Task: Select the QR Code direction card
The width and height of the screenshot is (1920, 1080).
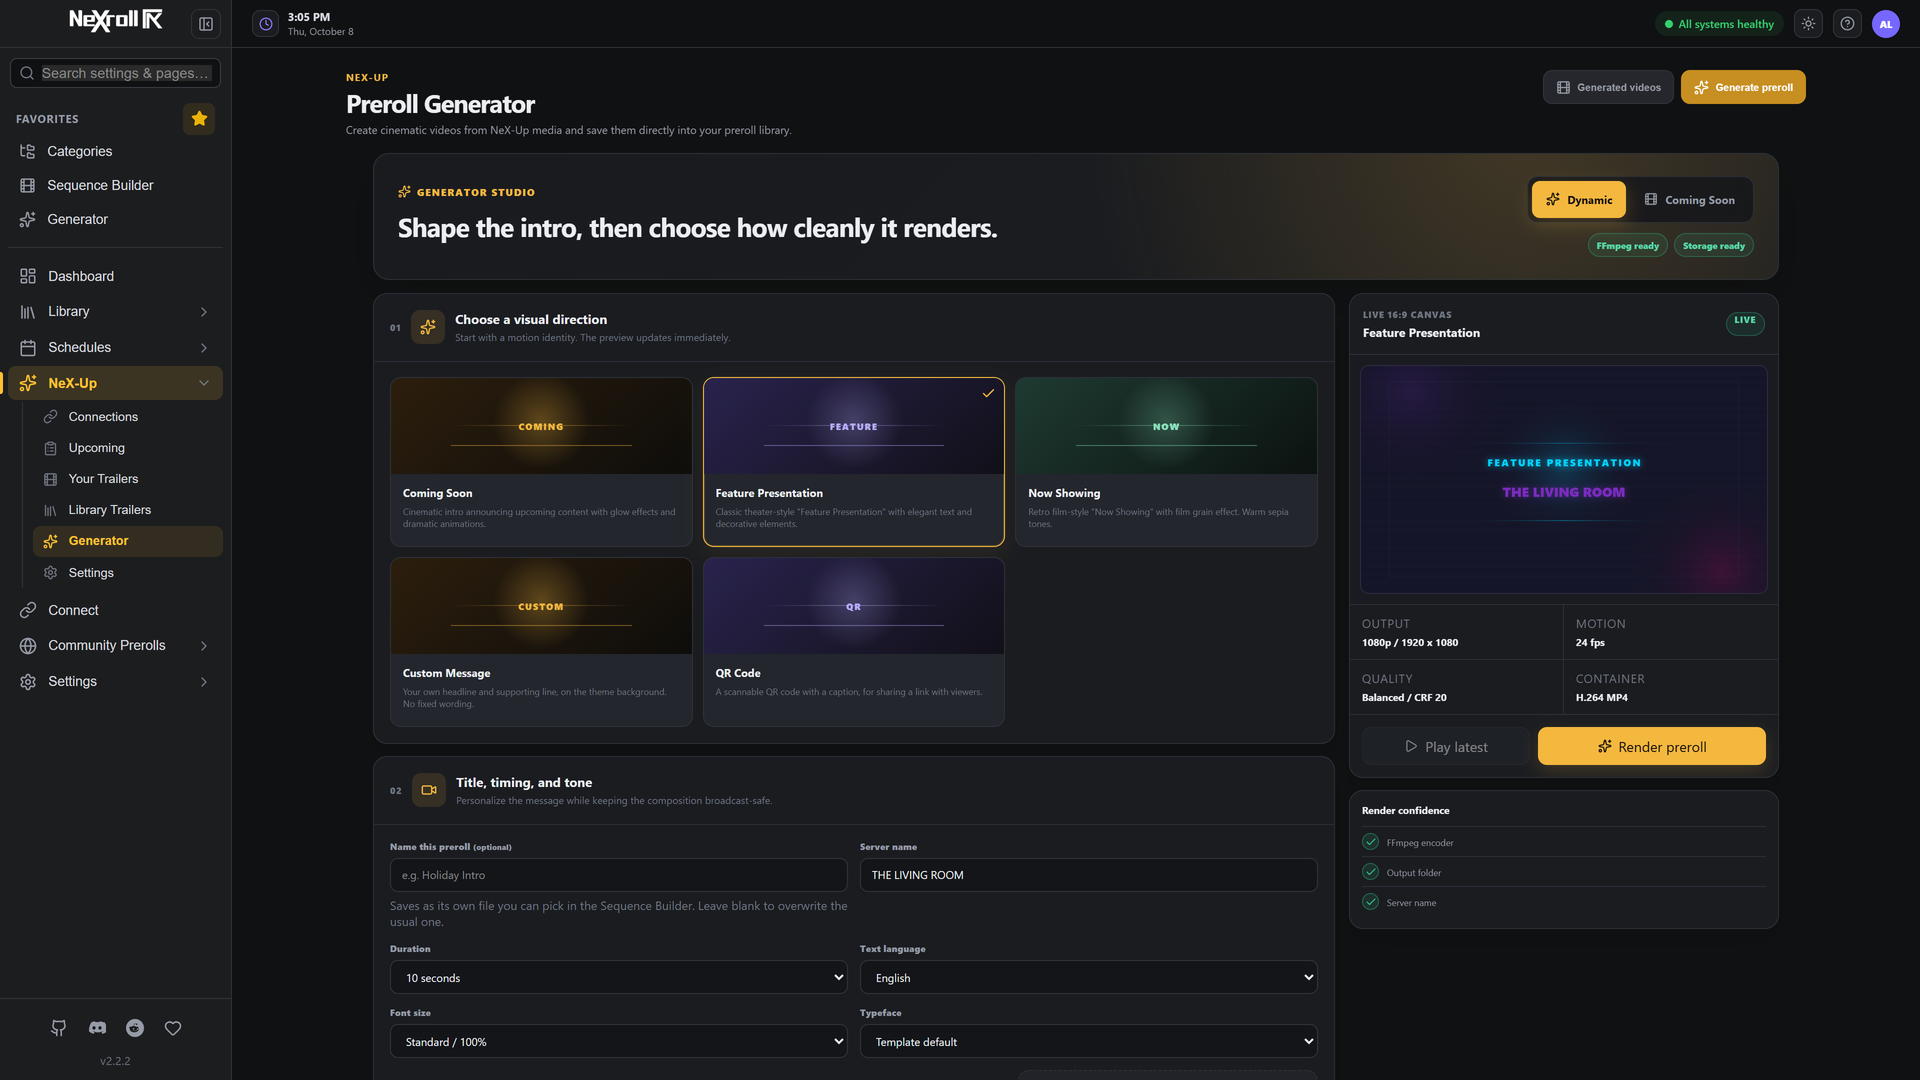Action: click(x=853, y=642)
